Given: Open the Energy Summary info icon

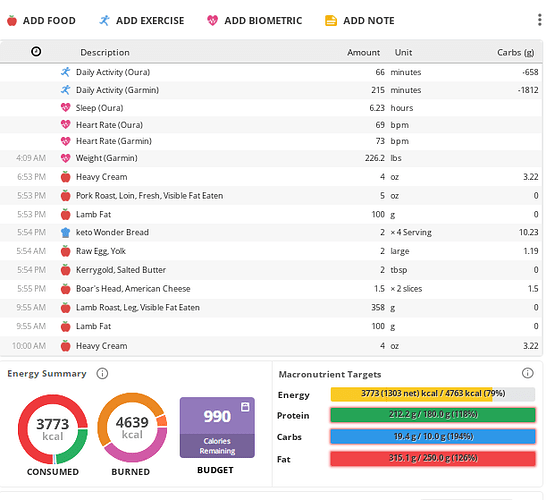Looking at the screenshot, I should point(102,373).
